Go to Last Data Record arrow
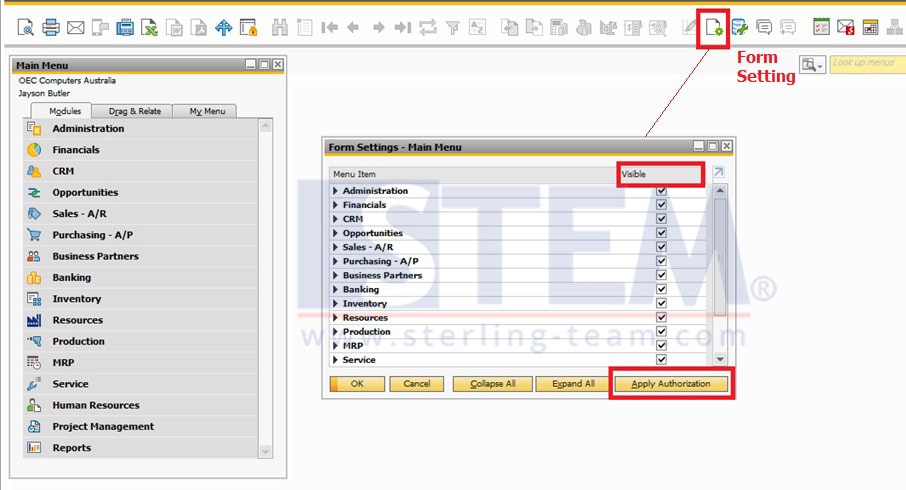Screen dimensions: 906x490 click(x=403, y=27)
